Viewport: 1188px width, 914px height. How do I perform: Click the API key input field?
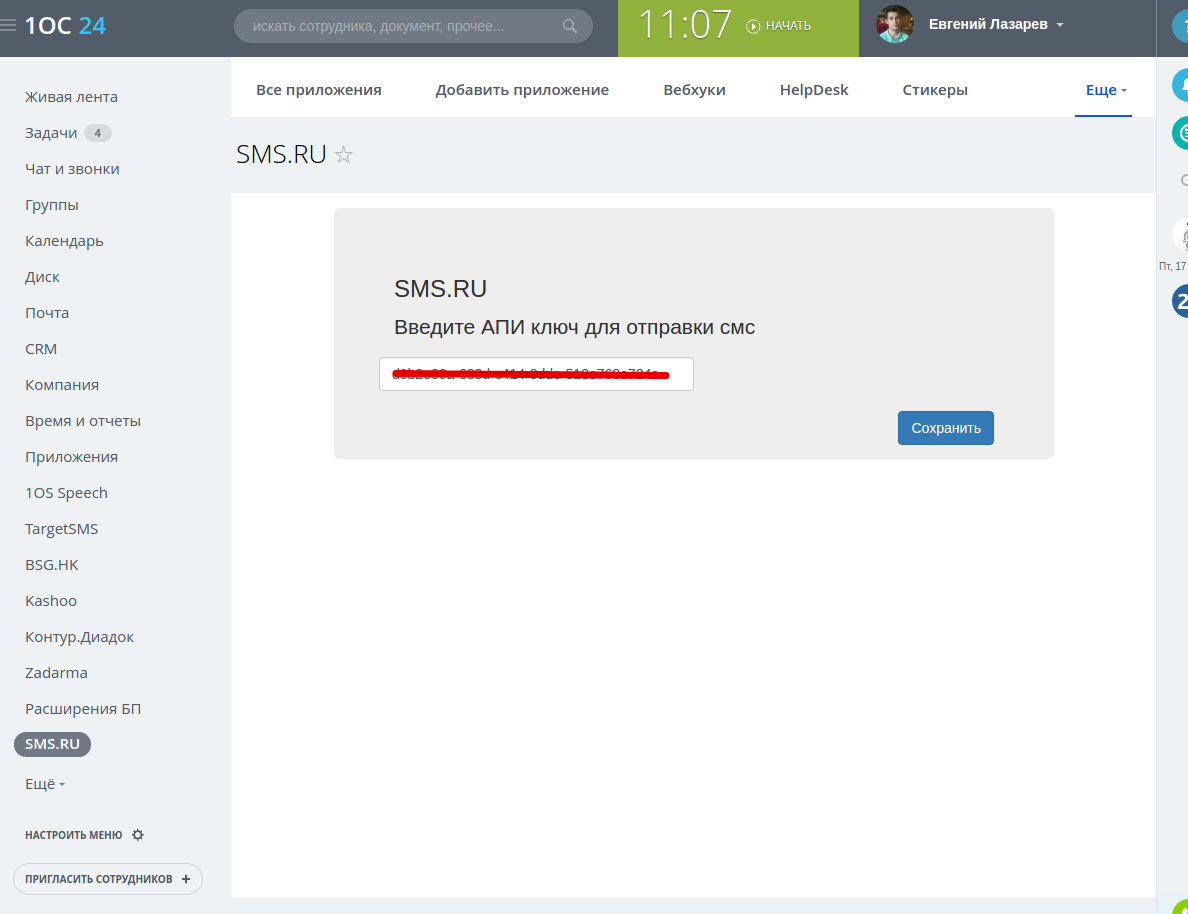click(536, 375)
